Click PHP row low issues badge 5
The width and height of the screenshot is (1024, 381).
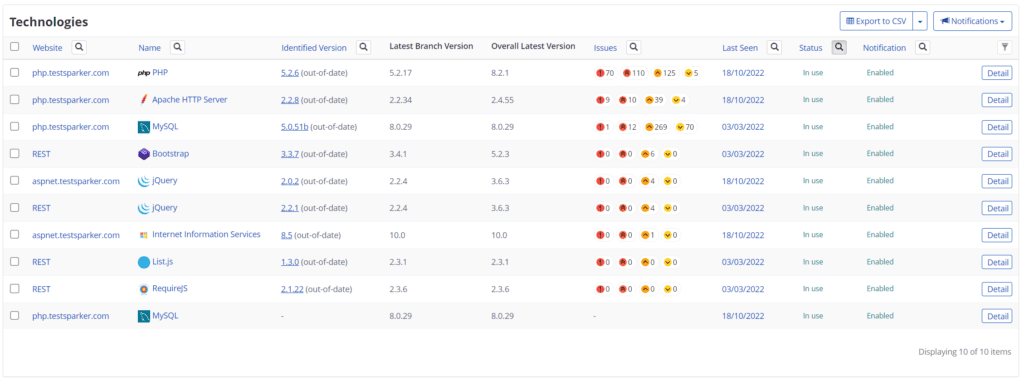(691, 73)
